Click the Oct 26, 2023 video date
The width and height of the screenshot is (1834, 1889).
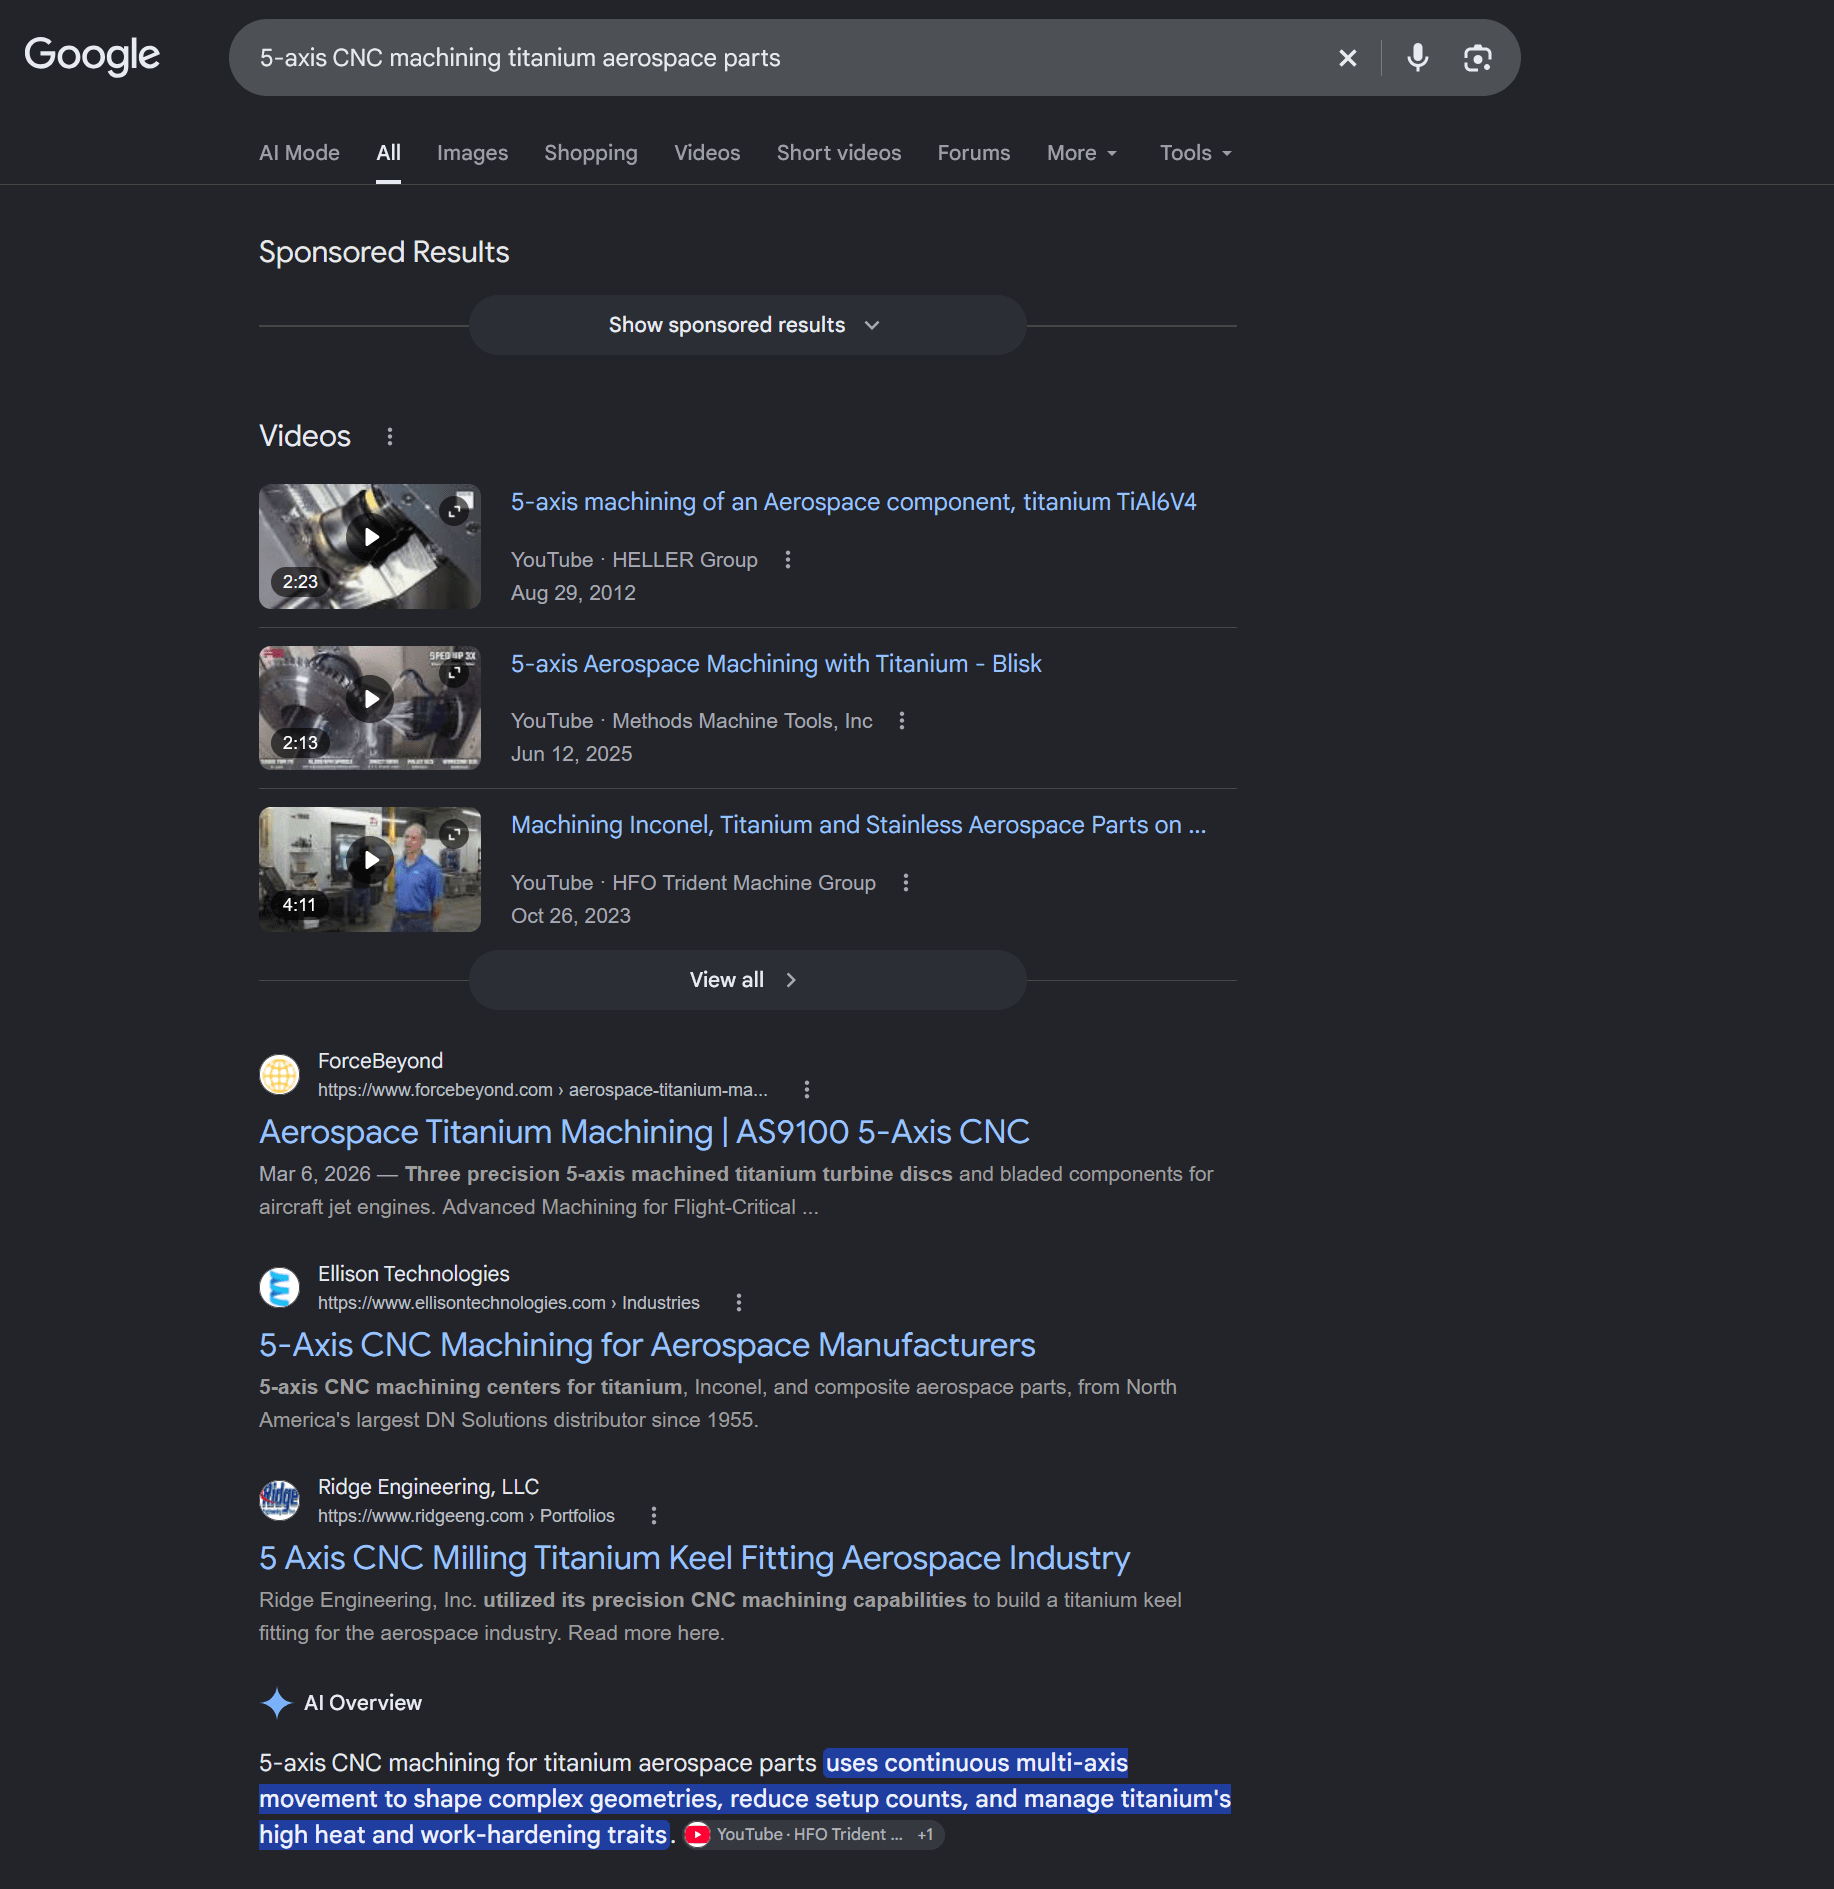pyautogui.click(x=570, y=916)
